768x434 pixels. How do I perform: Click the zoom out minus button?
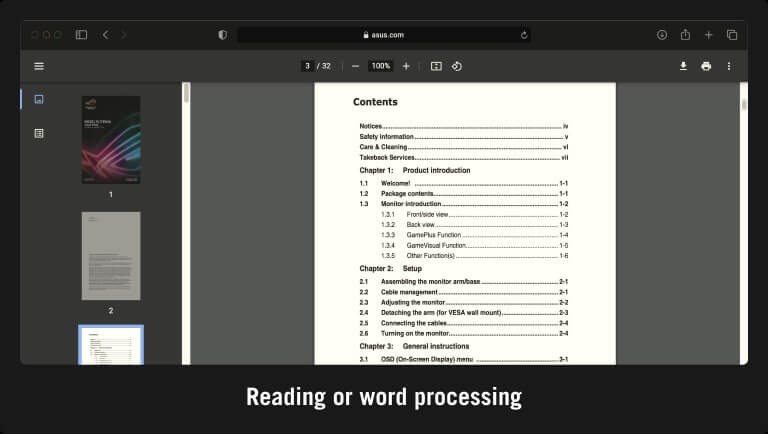pos(355,66)
